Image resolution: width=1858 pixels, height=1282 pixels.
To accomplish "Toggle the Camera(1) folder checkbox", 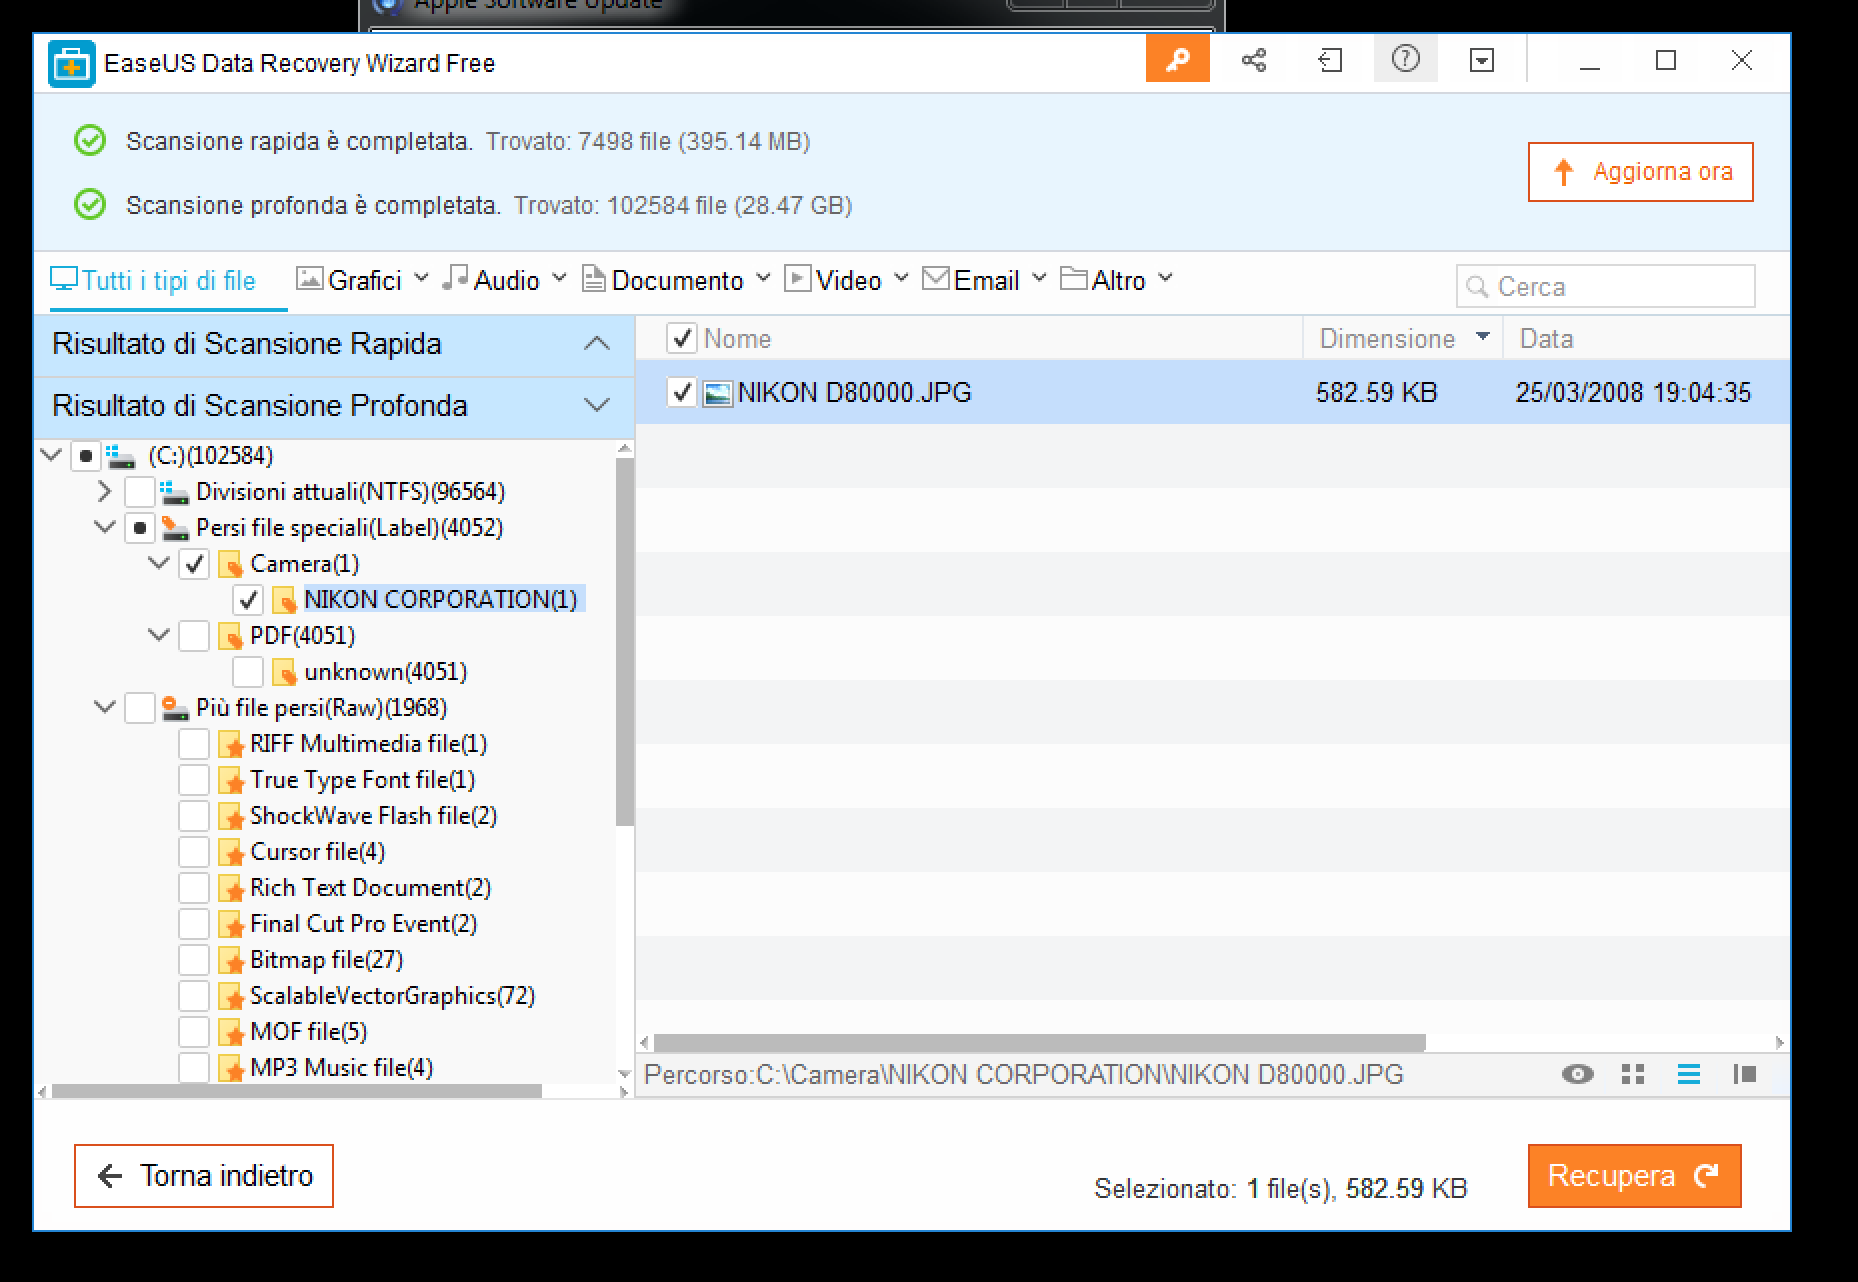I will tap(194, 564).
